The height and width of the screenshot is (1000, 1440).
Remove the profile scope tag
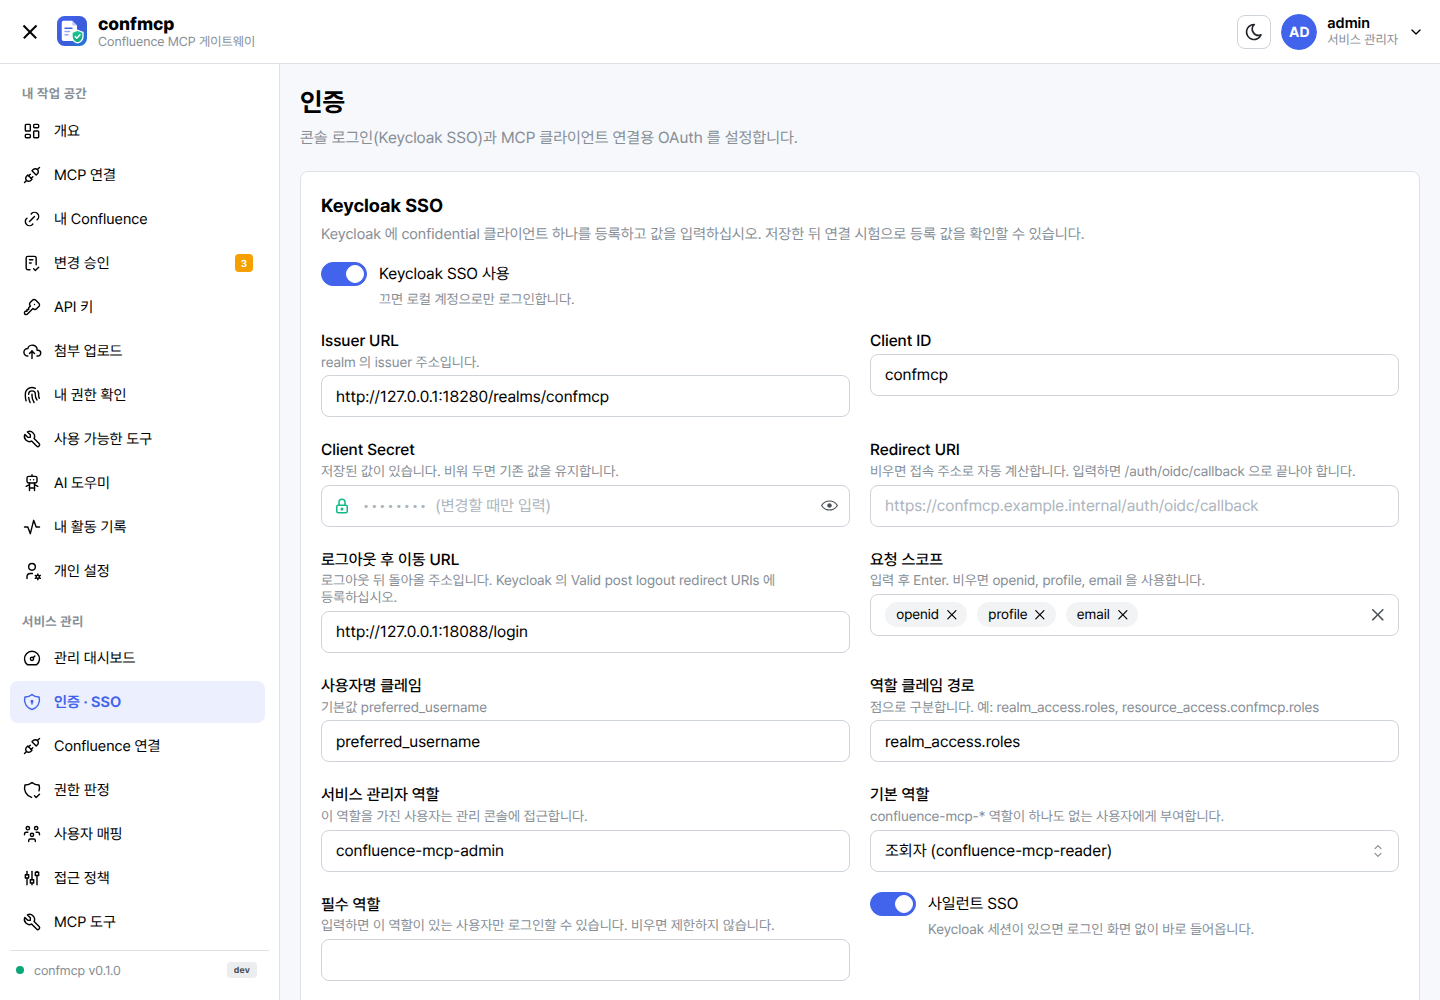click(x=1040, y=615)
